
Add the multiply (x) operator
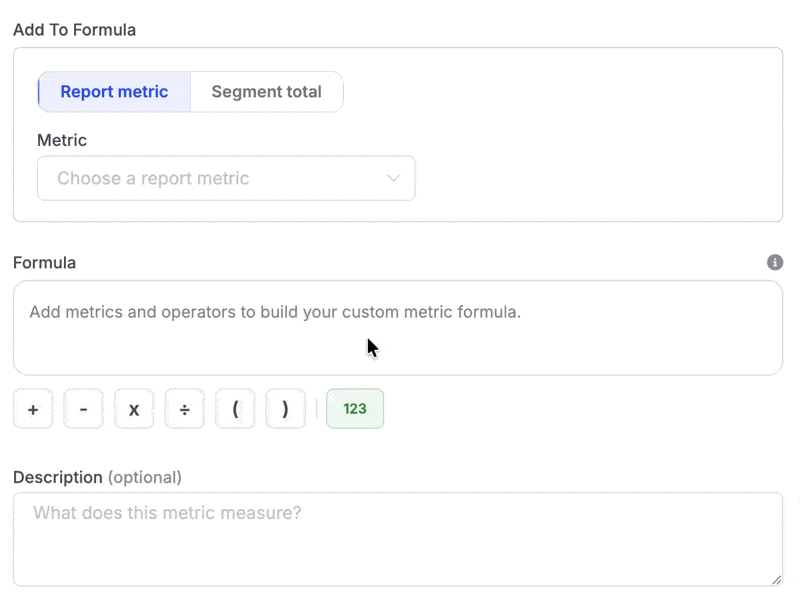coord(134,409)
